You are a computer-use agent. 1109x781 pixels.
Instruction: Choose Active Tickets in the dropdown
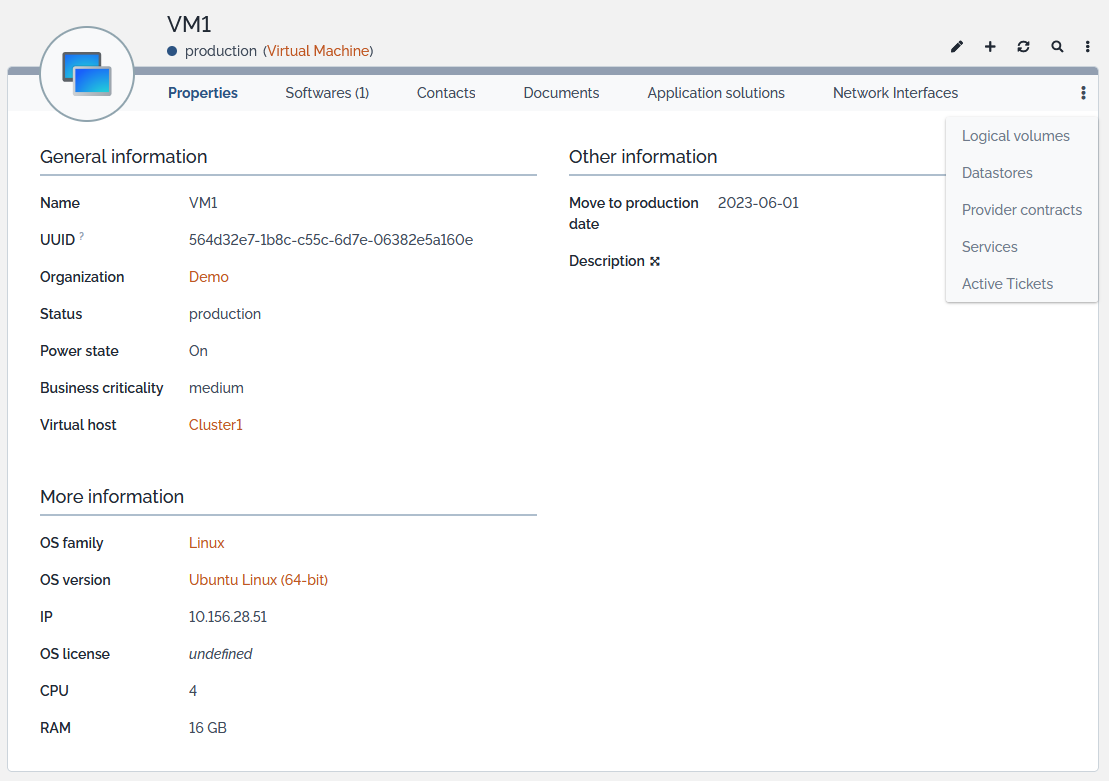[1007, 284]
